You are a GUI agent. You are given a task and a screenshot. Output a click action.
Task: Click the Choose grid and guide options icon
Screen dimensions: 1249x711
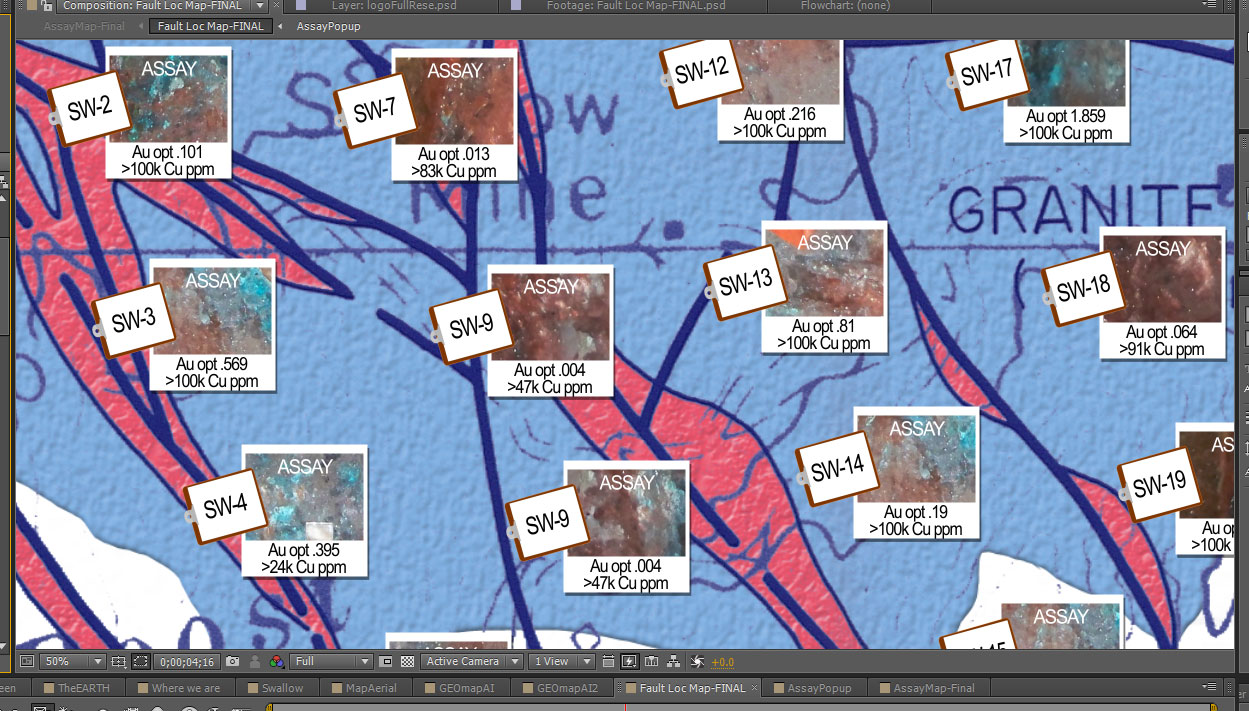(119, 661)
